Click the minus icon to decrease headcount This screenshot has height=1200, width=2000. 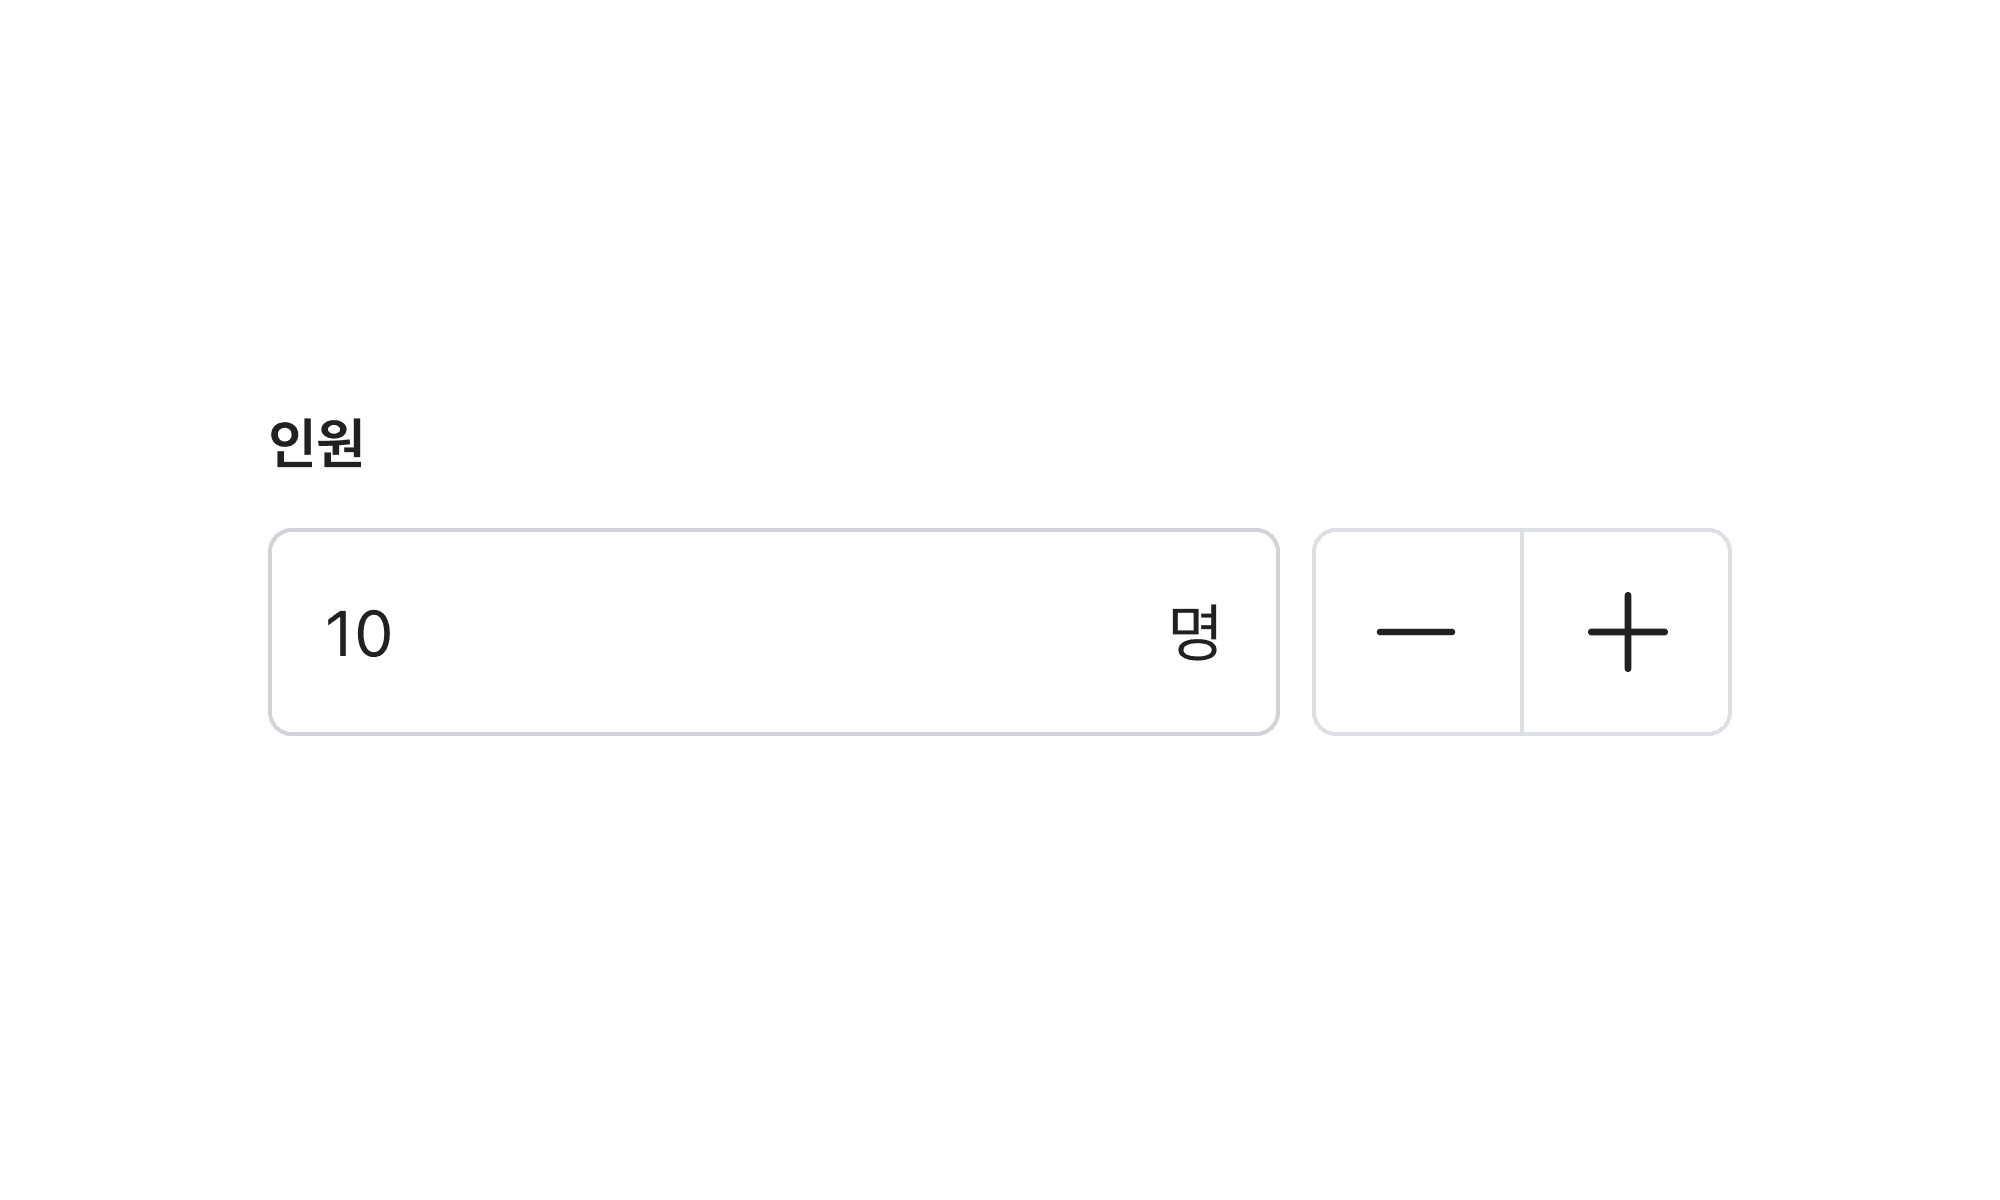tap(1416, 632)
